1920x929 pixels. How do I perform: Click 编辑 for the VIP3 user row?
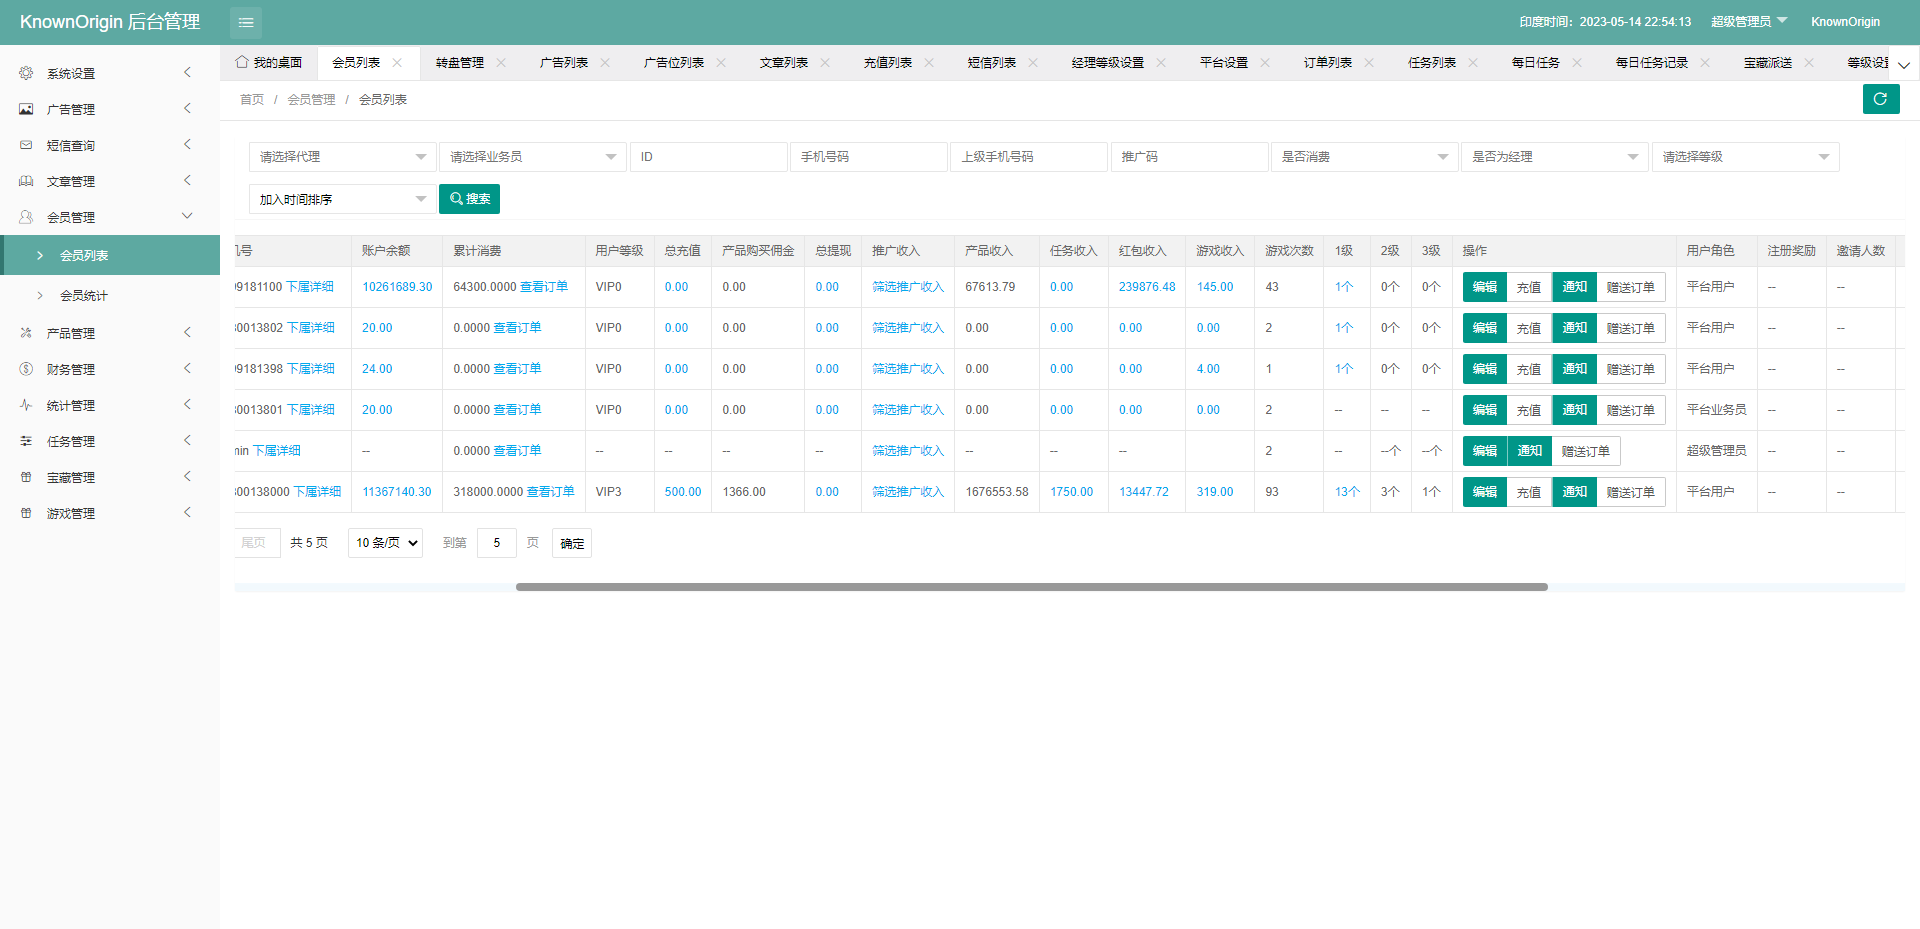click(1484, 492)
